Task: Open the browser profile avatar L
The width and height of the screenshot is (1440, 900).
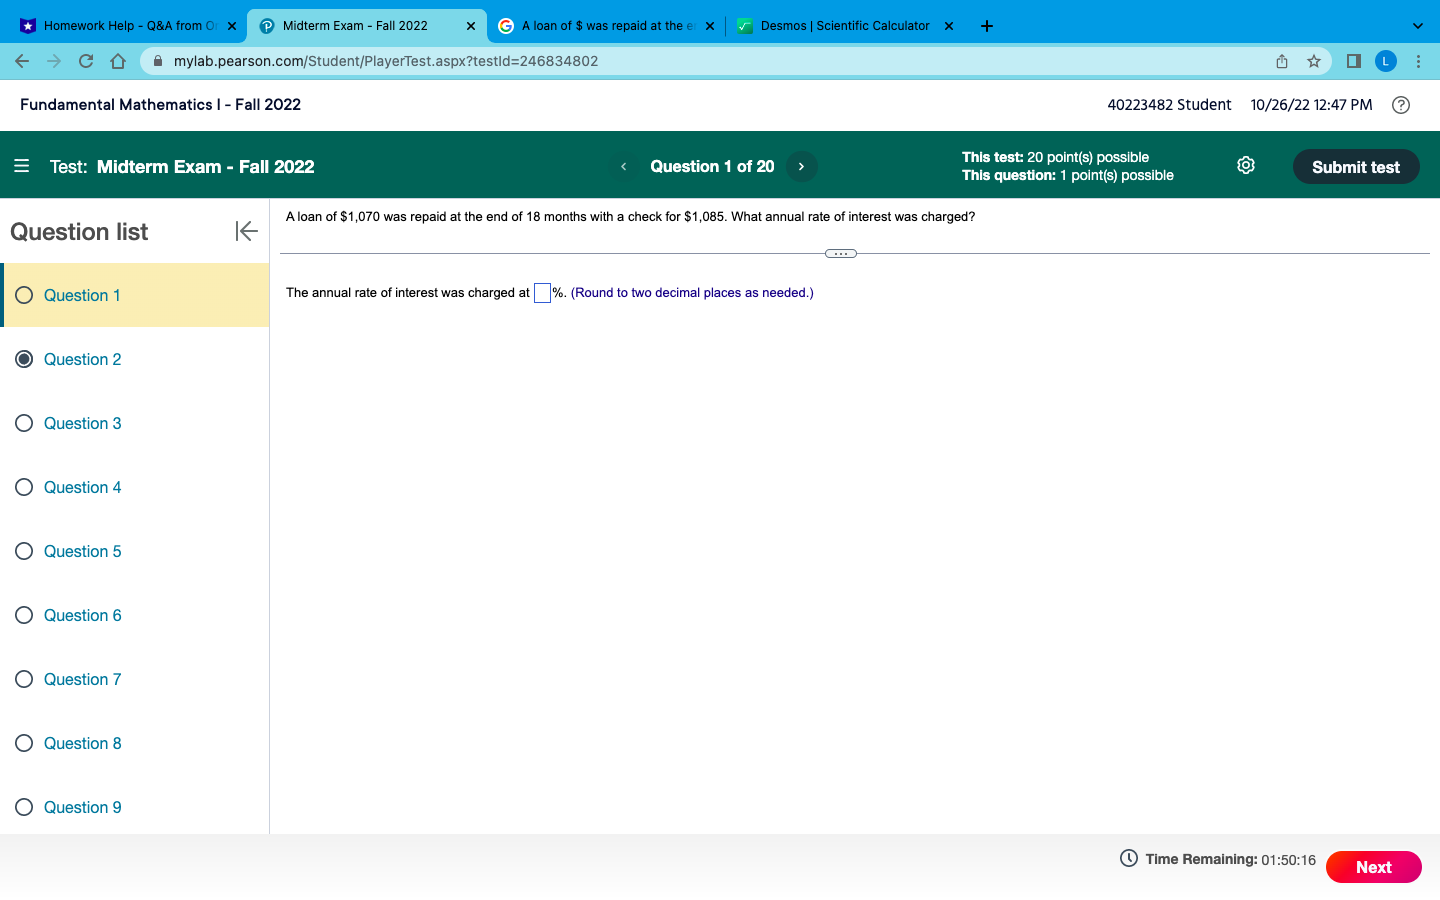Action: point(1386,61)
